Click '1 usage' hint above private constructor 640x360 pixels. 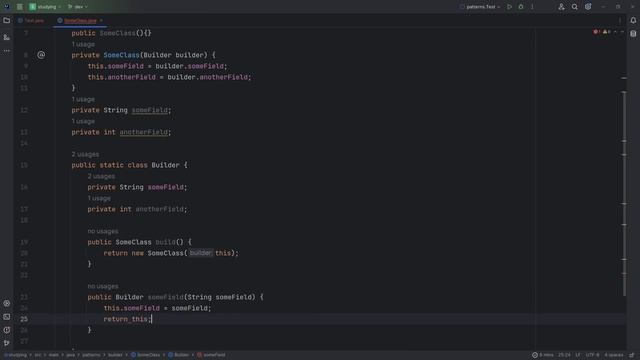click(83, 44)
